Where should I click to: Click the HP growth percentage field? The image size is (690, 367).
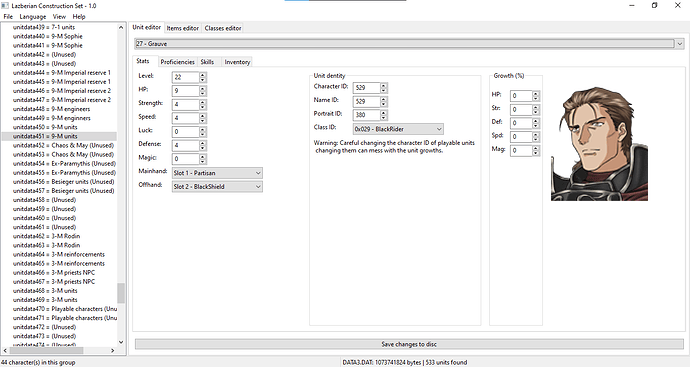521,96
